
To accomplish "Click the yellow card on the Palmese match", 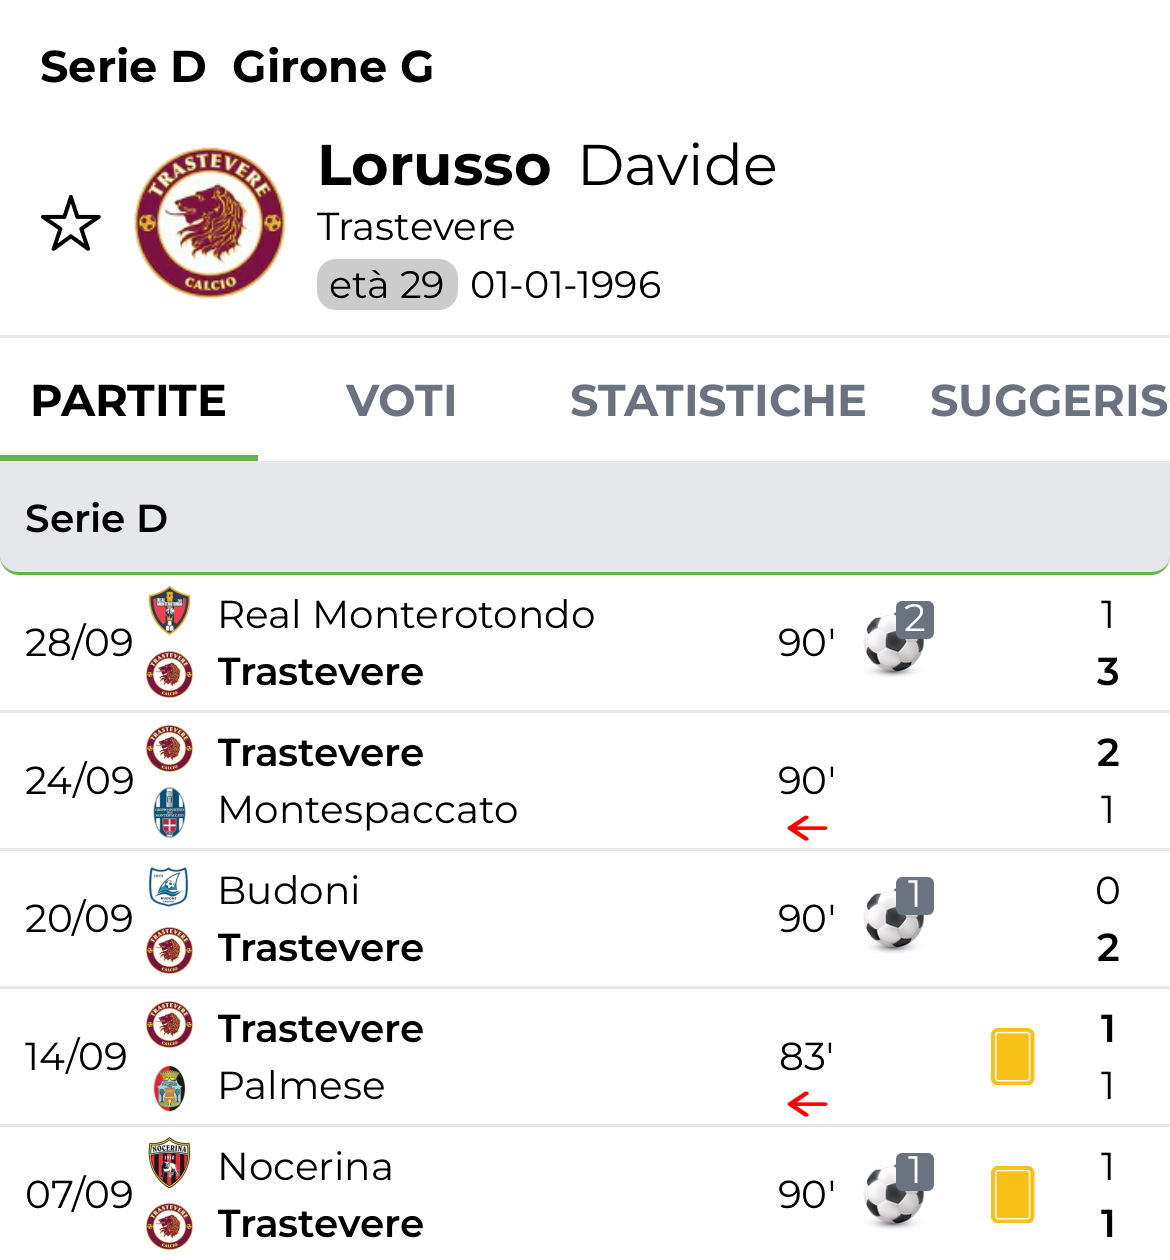I will (x=1012, y=1056).
